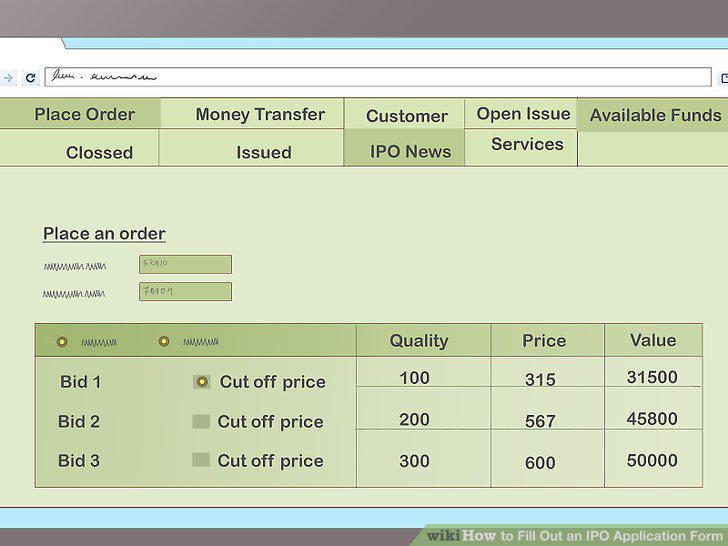Select the second radio in table header
The image size is (728, 546).
click(x=163, y=342)
